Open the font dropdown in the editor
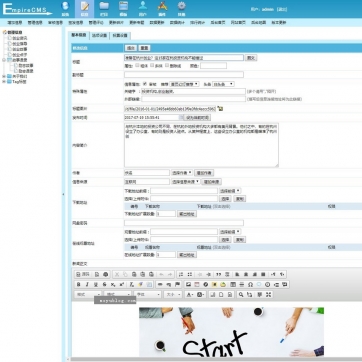362x362 pixels. [147, 294]
